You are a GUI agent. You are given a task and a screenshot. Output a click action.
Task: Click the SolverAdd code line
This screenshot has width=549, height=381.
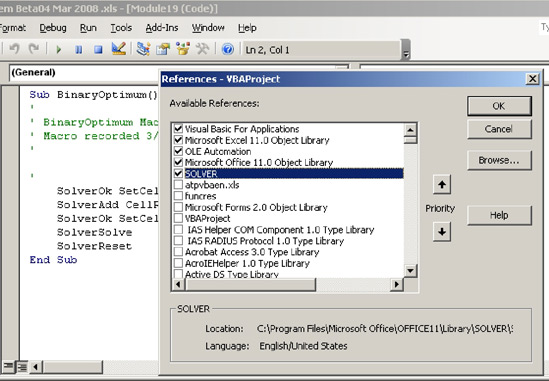click(107, 205)
